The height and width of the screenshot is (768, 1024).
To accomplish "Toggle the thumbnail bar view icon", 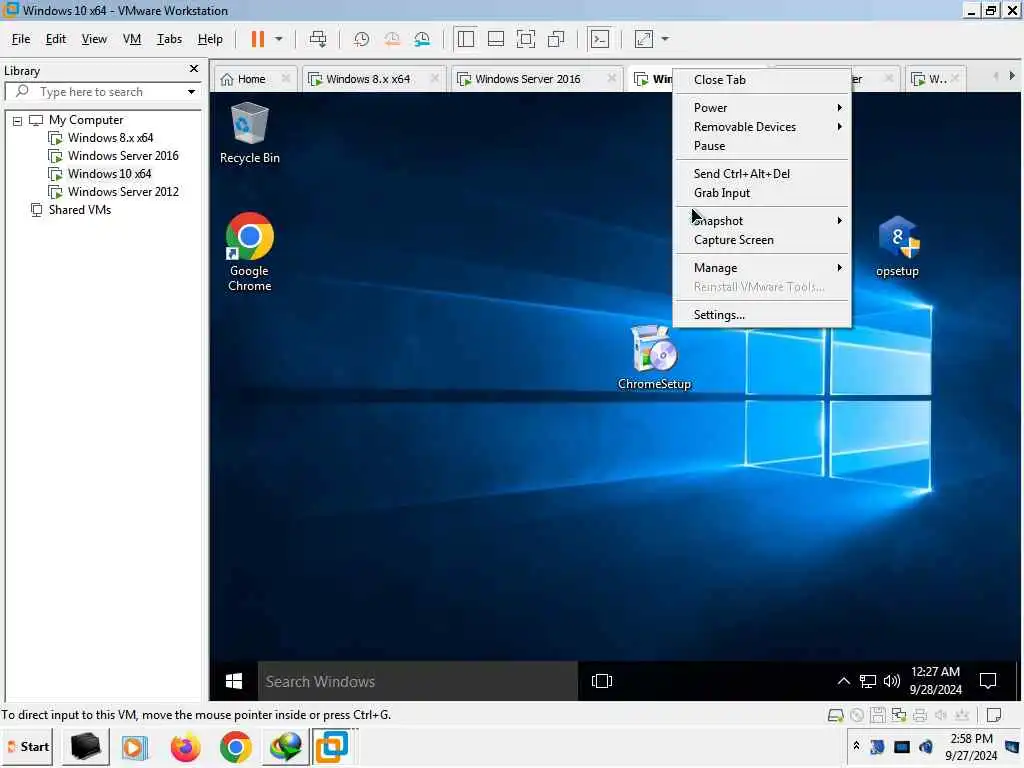I will coord(496,39).
